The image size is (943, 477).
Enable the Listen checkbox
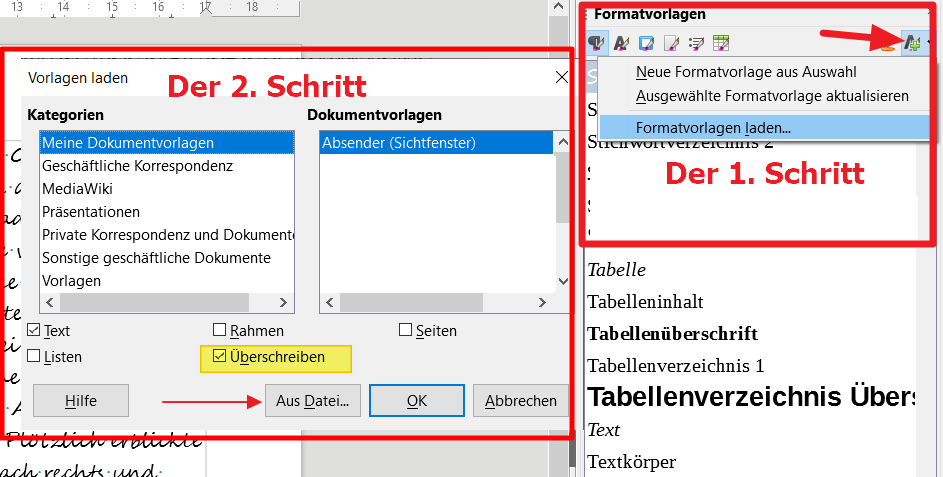[x=34, y=356]
